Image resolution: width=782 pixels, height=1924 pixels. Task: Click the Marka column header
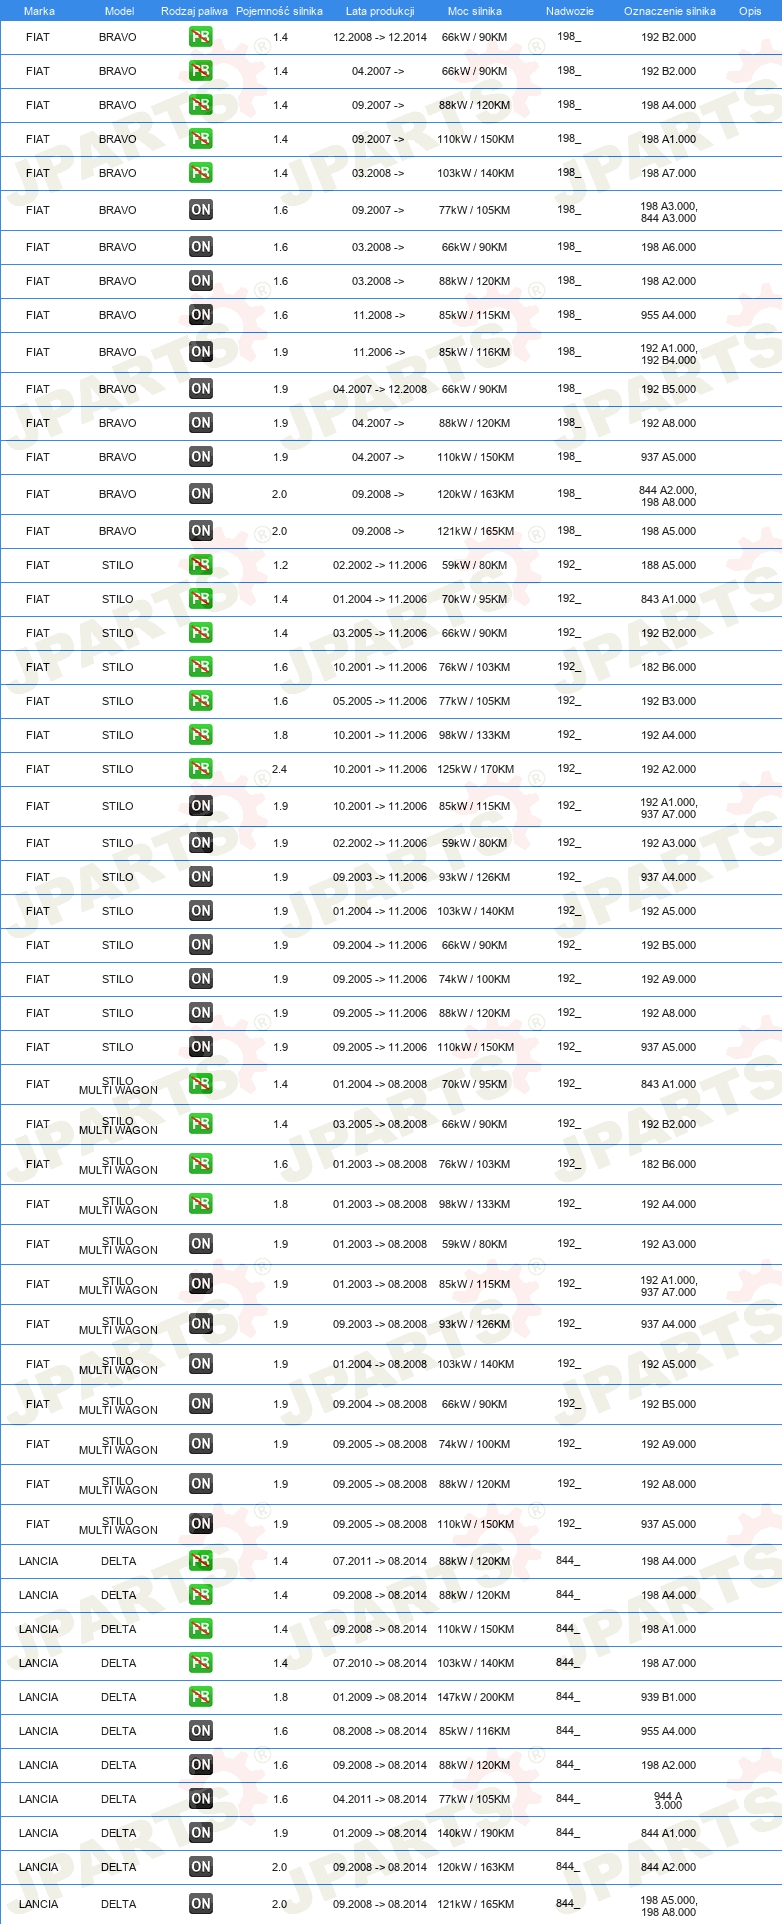(x=39, y=11)
